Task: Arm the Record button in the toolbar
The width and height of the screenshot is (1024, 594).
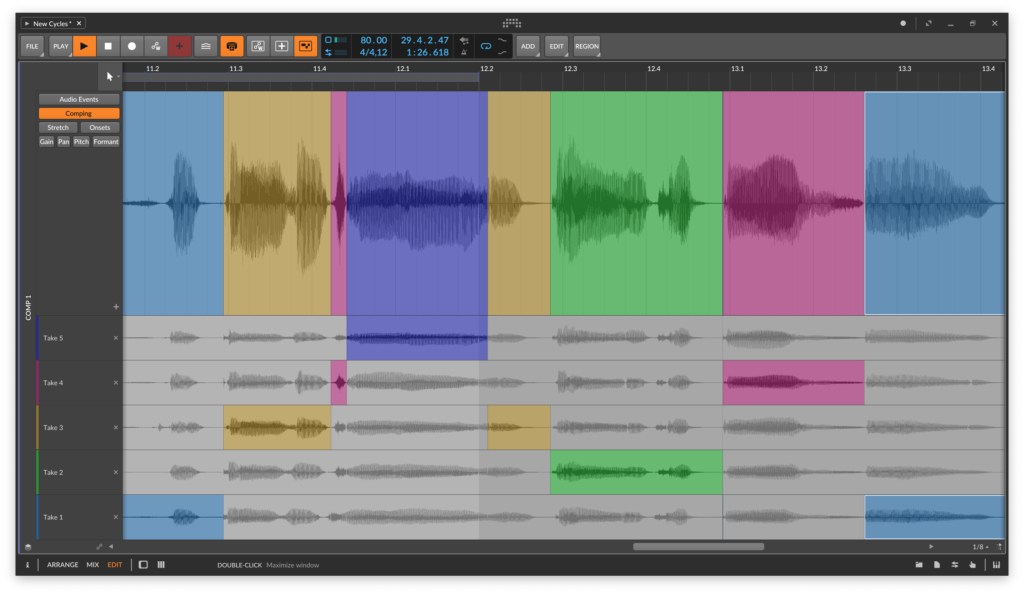Action: point(133,46)
